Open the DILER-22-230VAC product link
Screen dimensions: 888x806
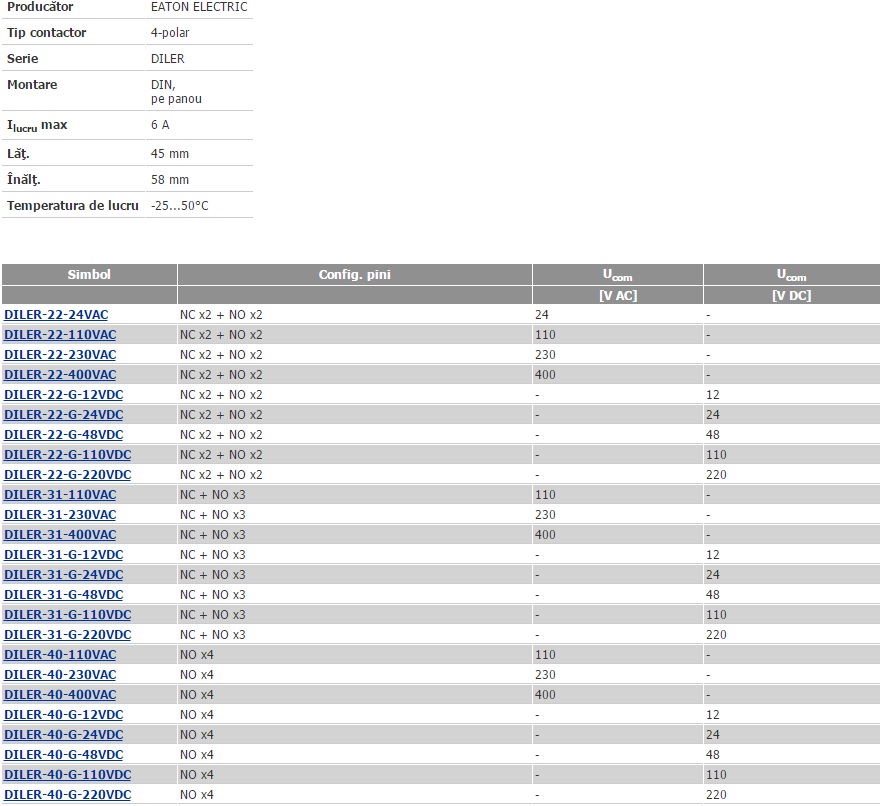tap(60, 355)
